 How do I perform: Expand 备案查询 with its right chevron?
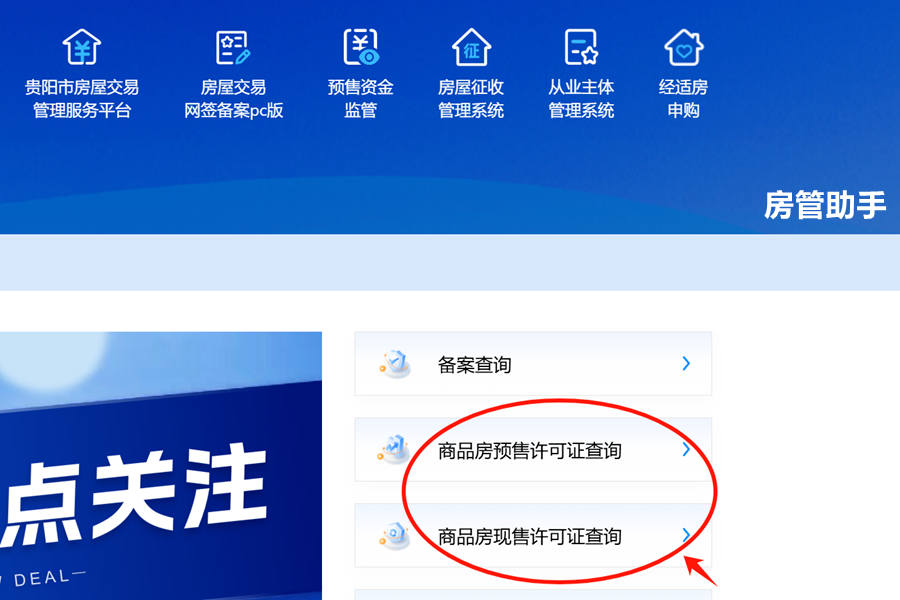(x=686, y=363)
